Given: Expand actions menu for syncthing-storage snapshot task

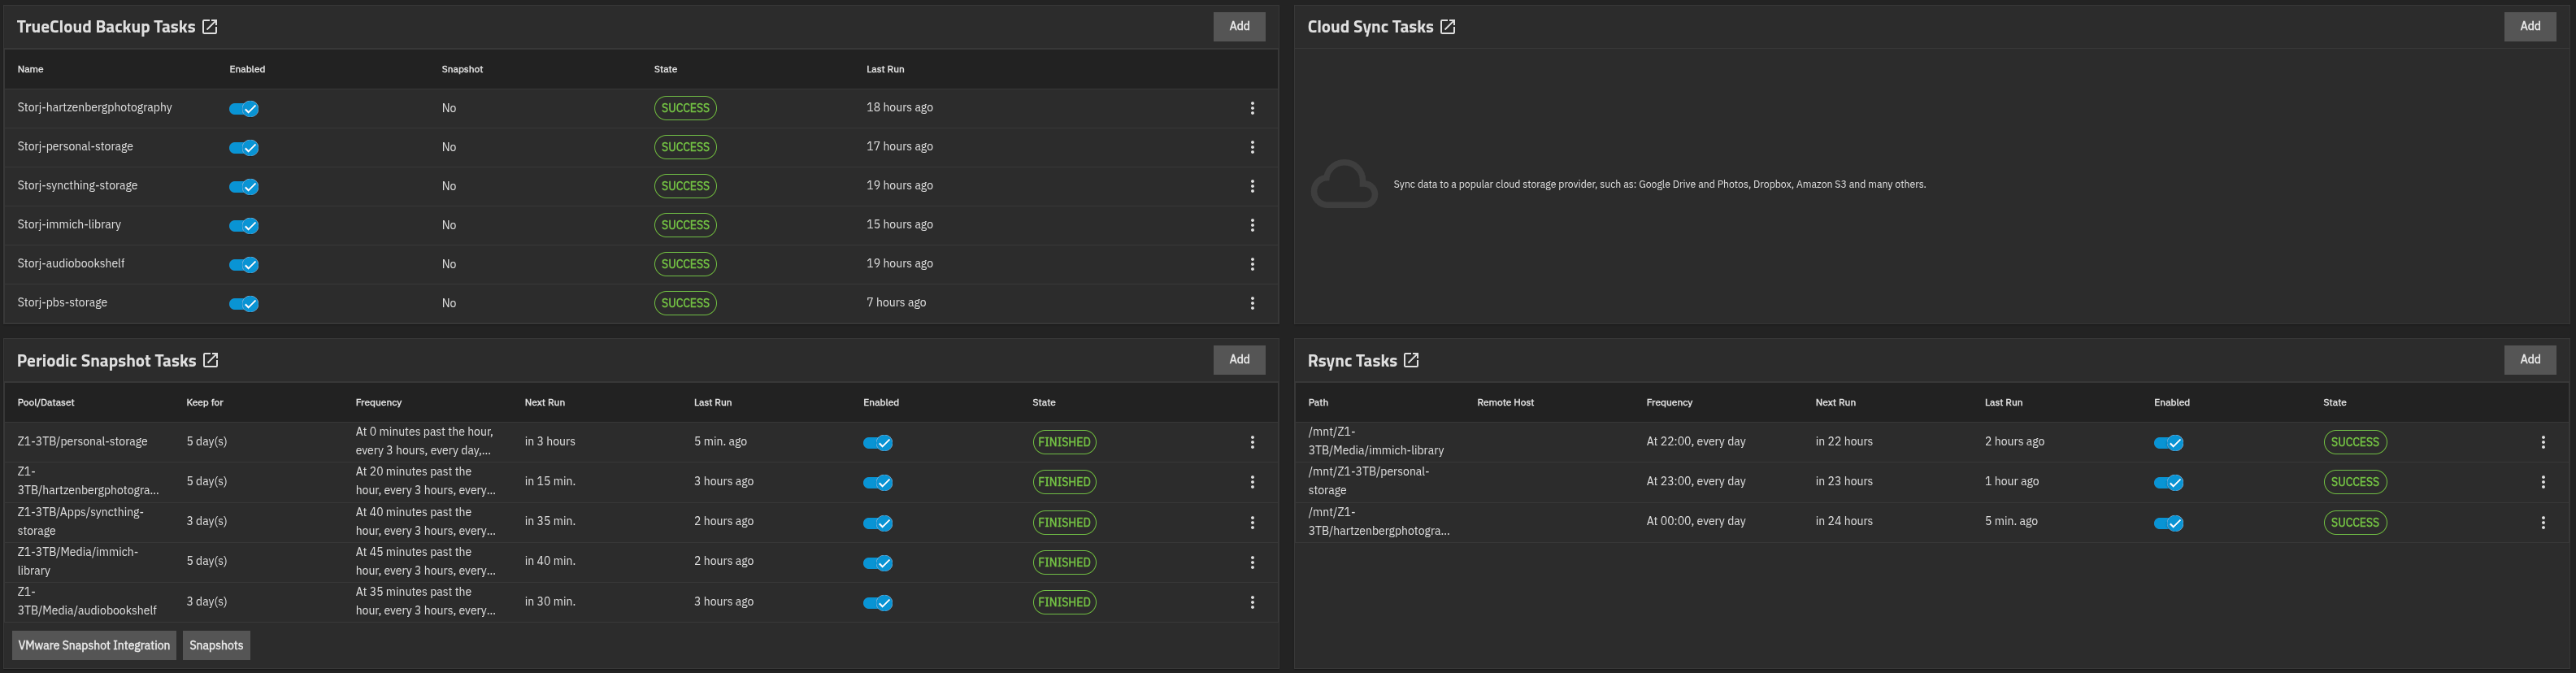Looking at the screenshot, I should (1252, 523).
